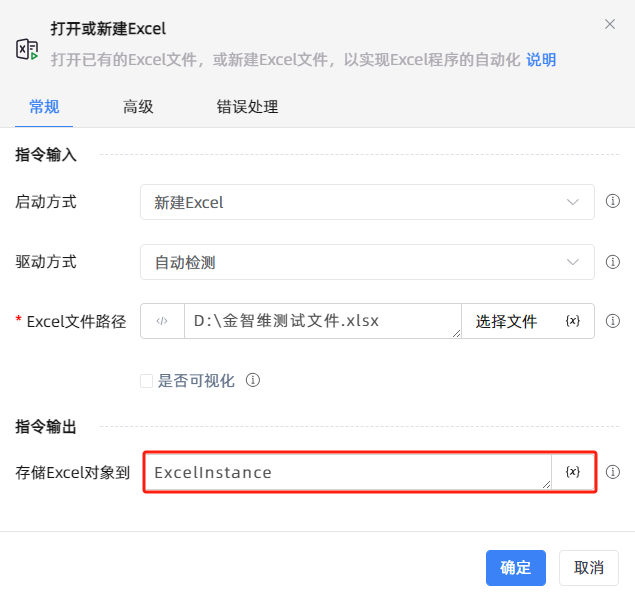Click info icon next to ExcelInstance field

[x=612, y=472]
